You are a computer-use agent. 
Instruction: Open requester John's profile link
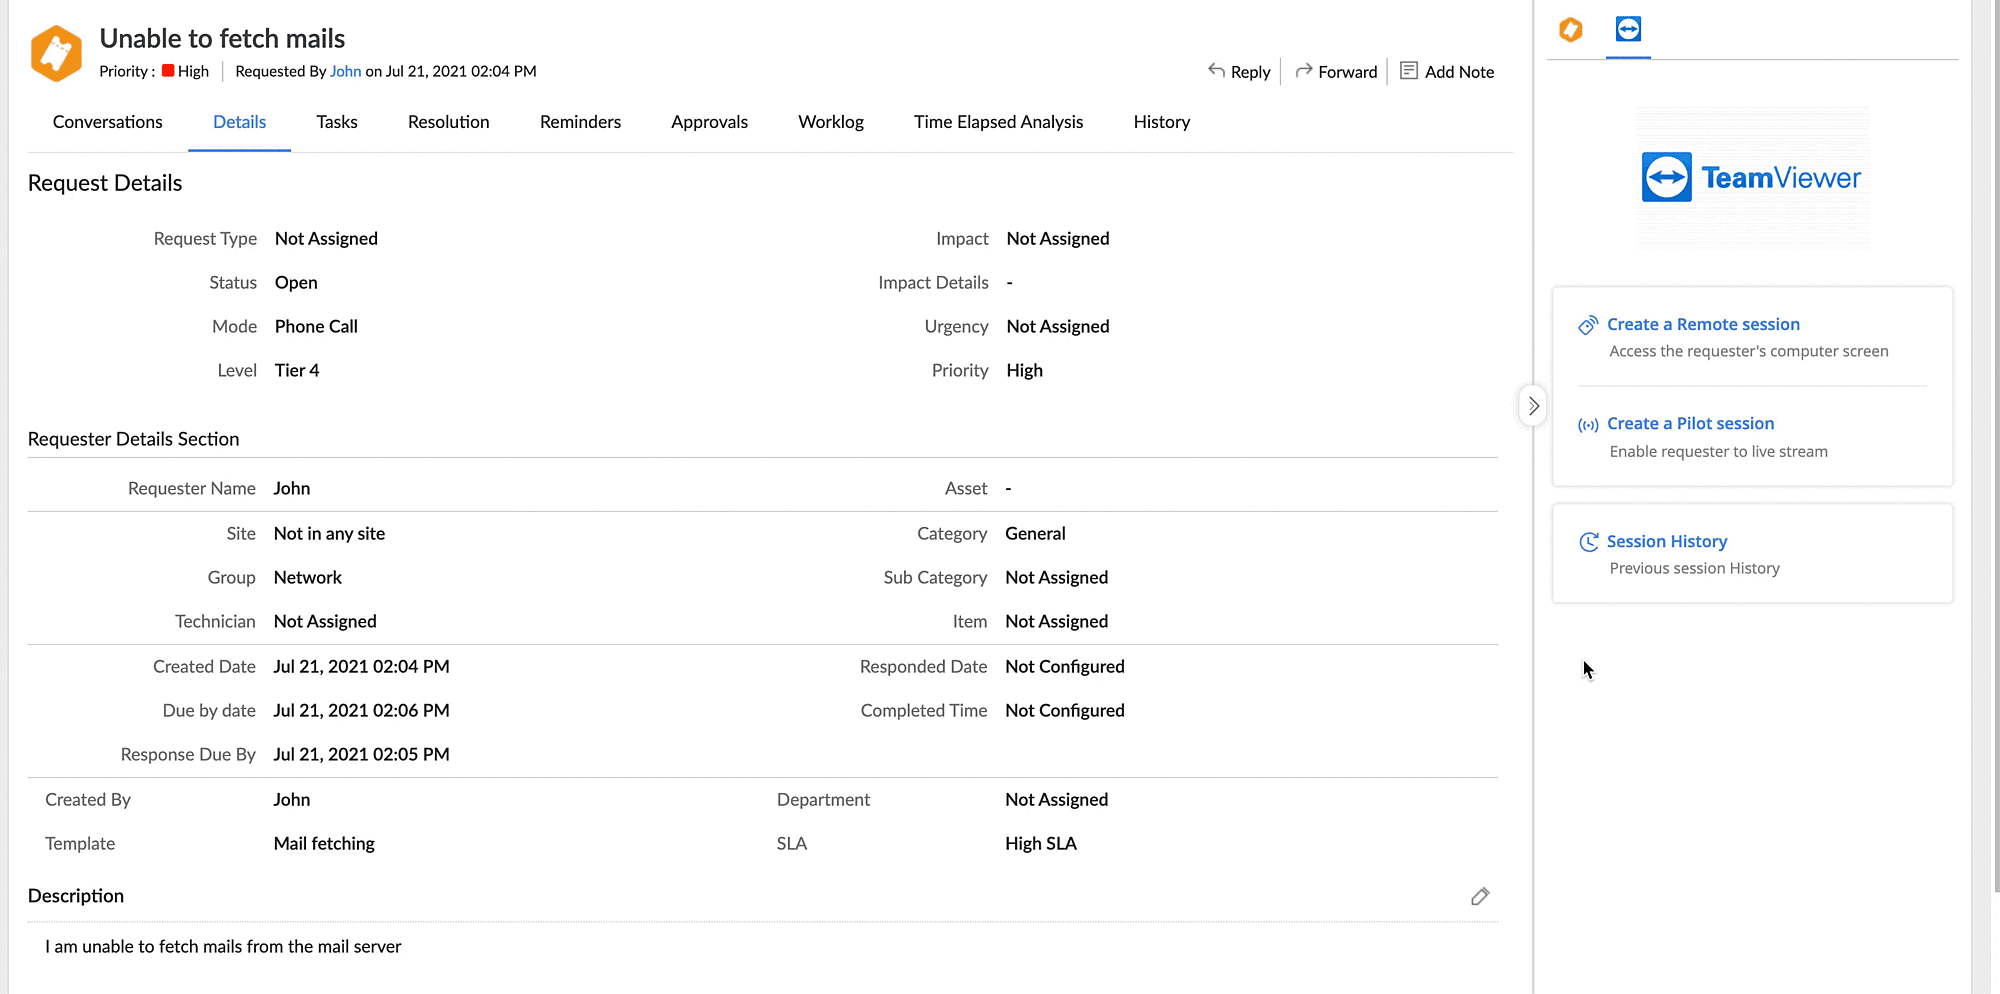click(345, 71)
